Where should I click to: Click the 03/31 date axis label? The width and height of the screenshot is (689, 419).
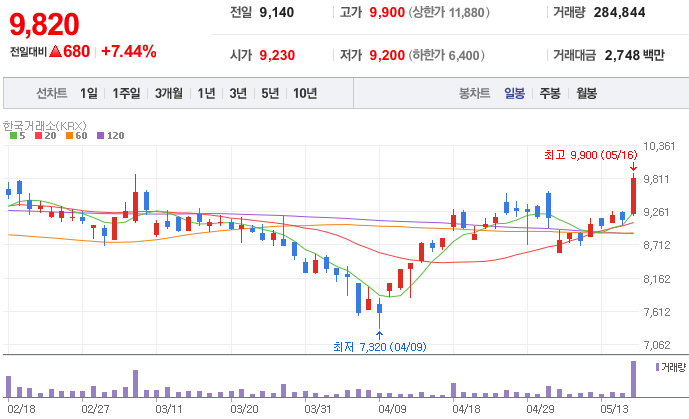pos(318,409)
